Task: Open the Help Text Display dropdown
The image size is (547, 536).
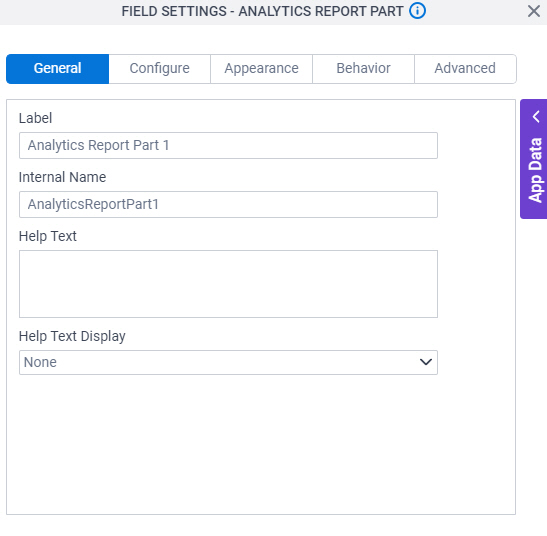Action: [228, 363]
